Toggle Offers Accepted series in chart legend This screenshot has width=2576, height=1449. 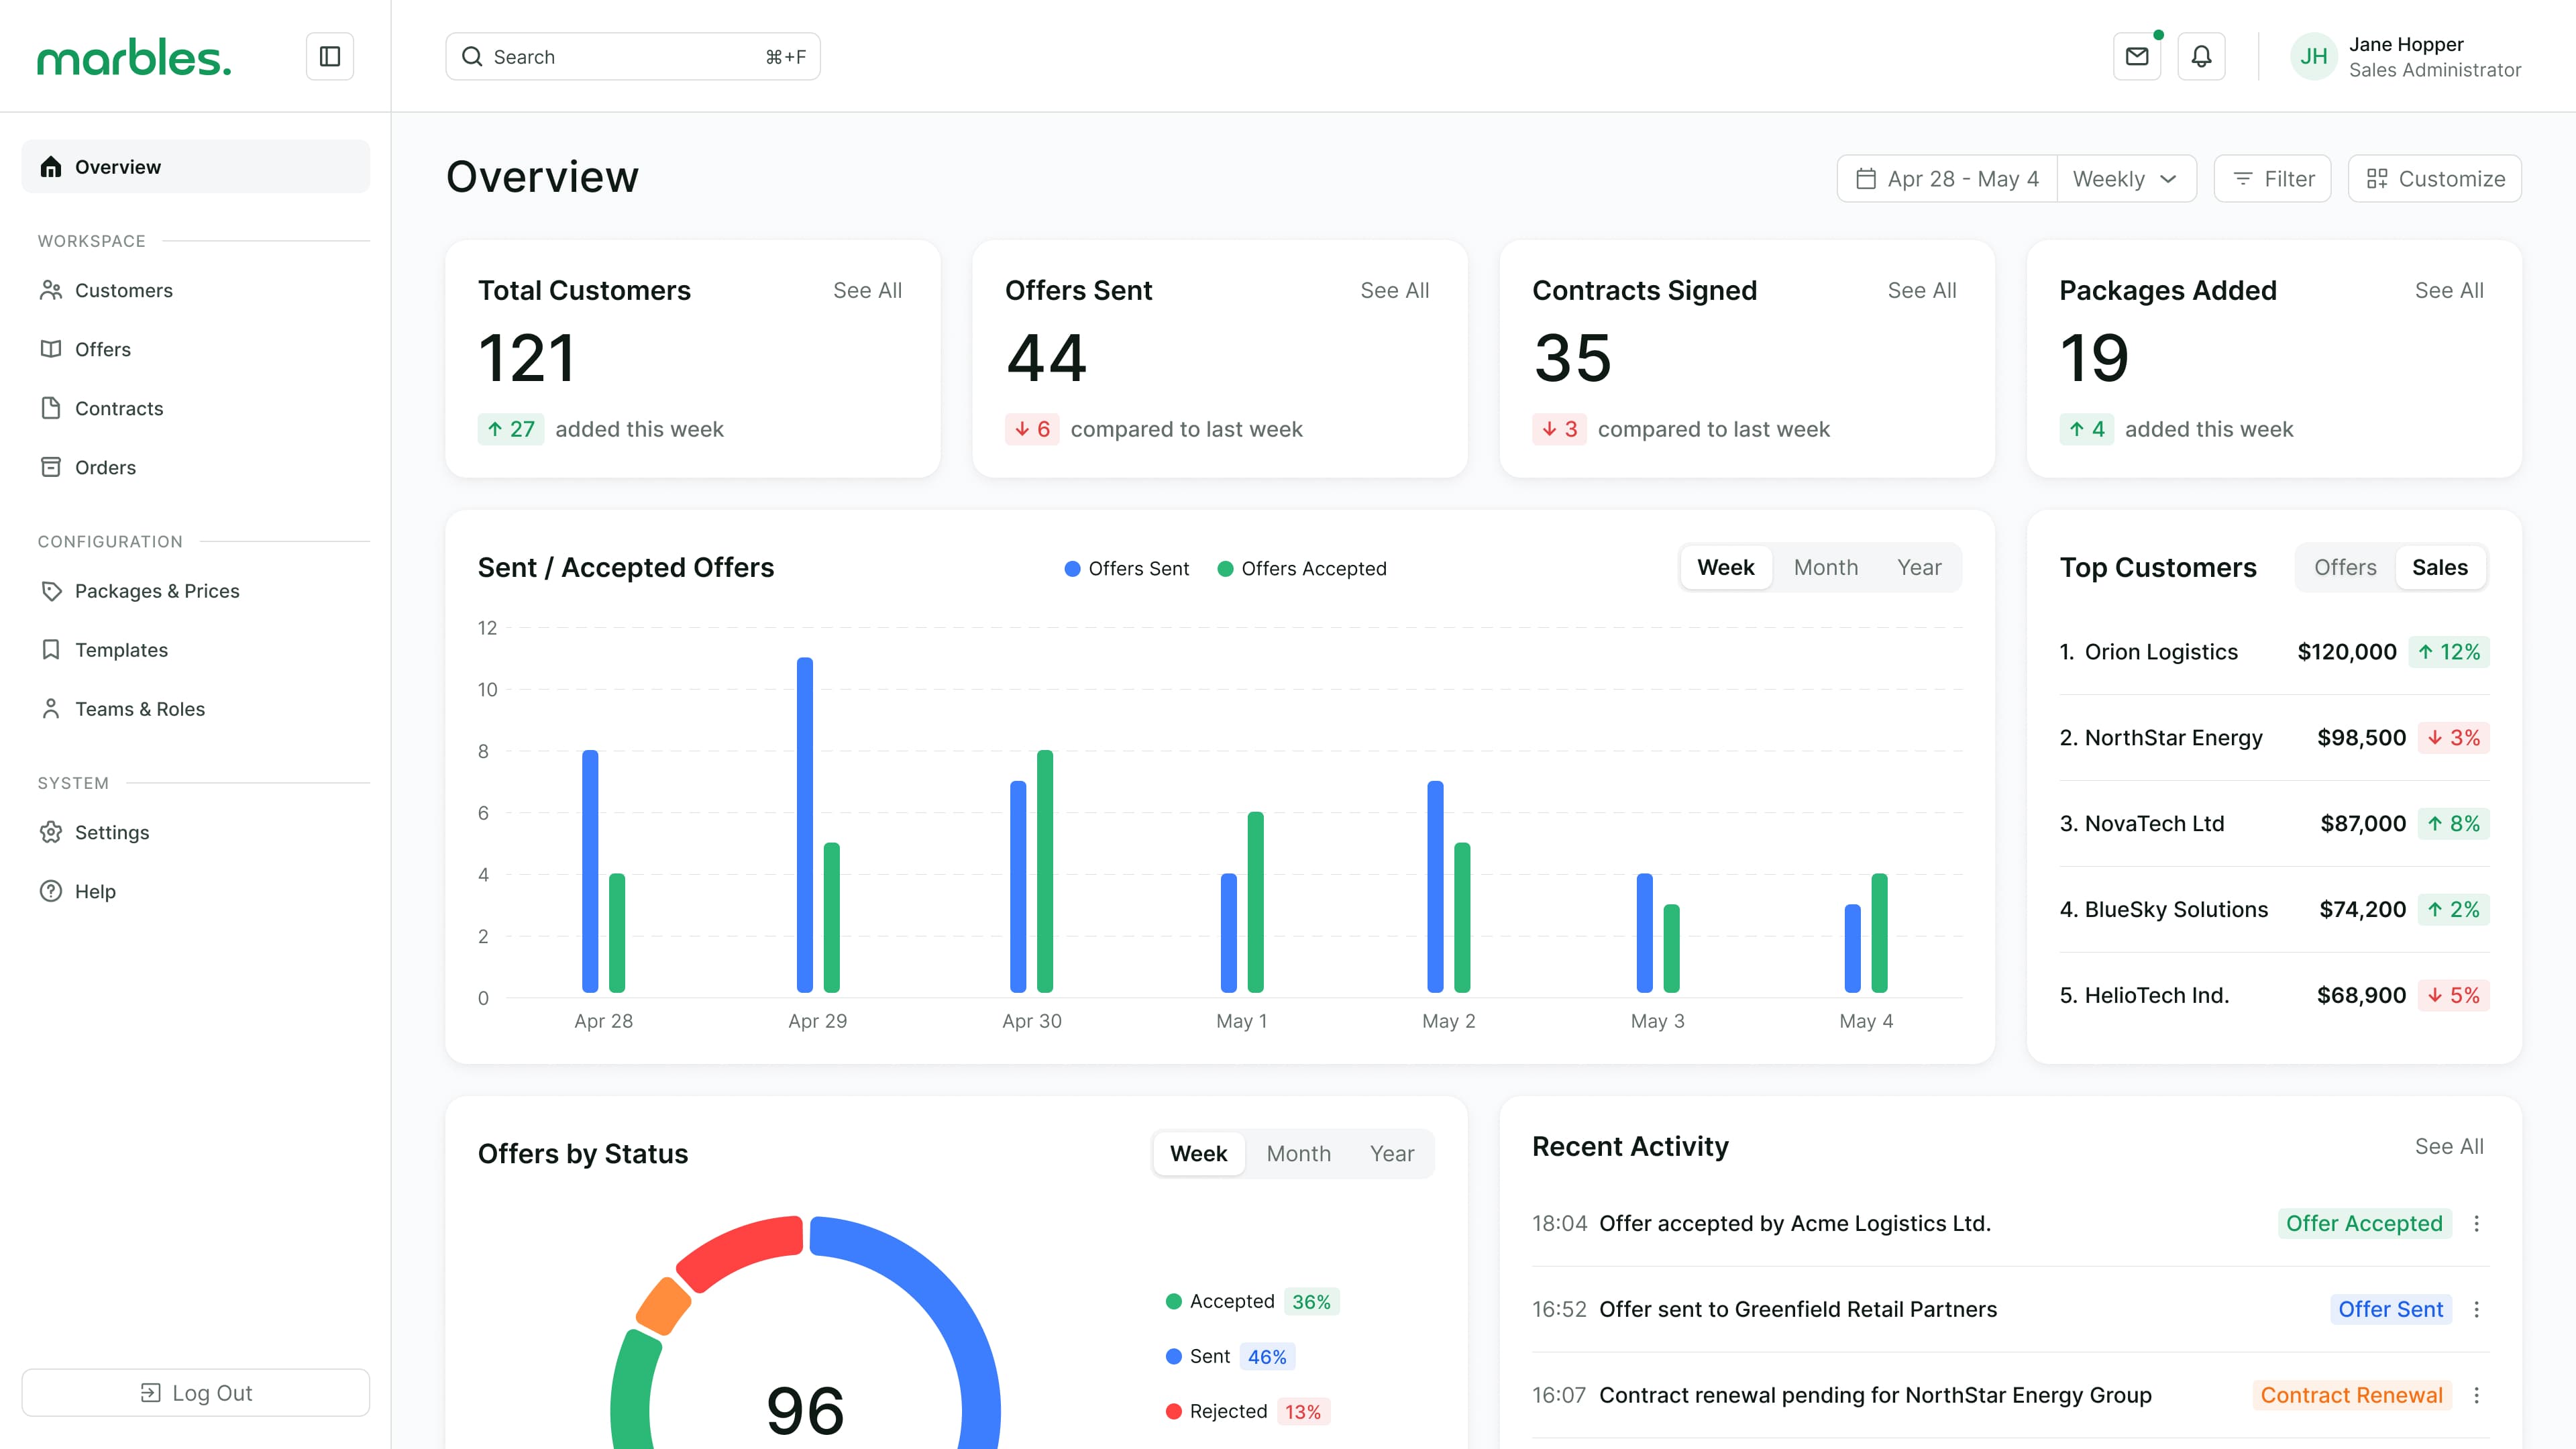point(1302,569)
